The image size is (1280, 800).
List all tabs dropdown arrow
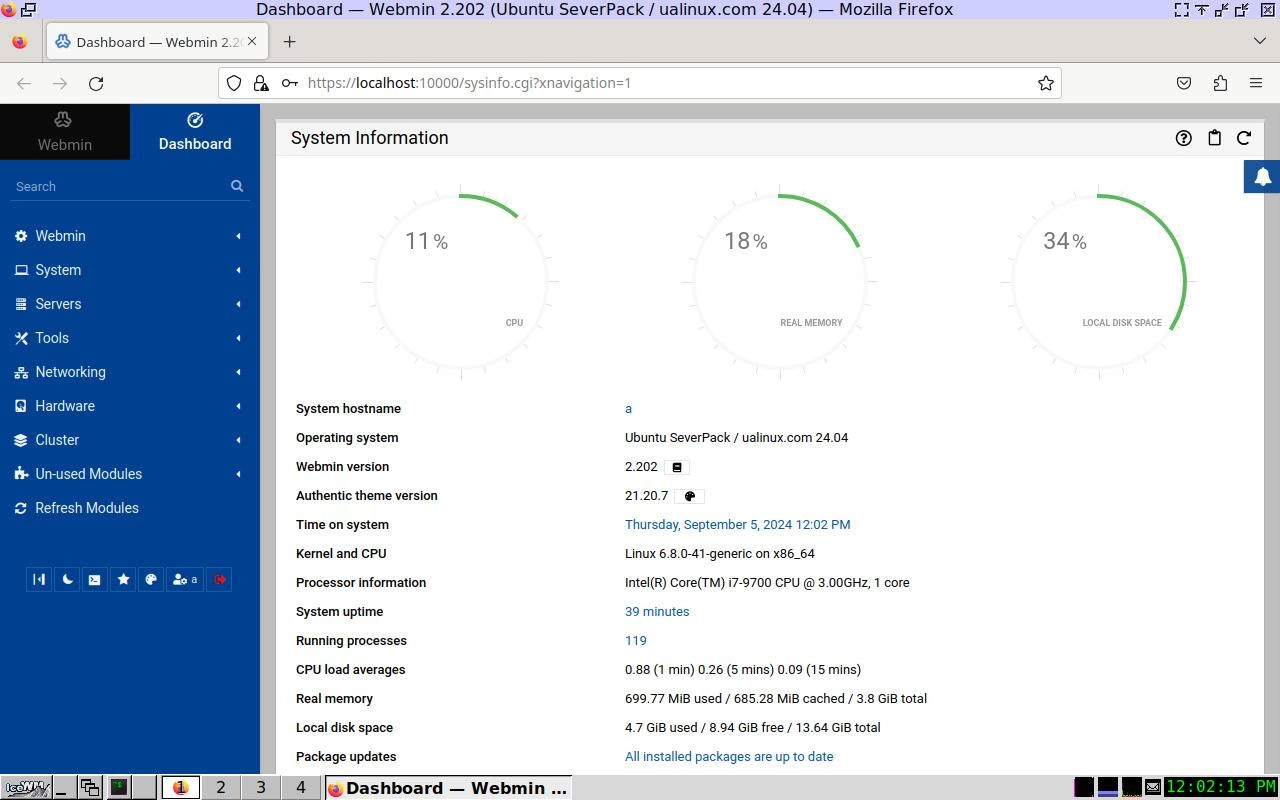coord(1259,41)
